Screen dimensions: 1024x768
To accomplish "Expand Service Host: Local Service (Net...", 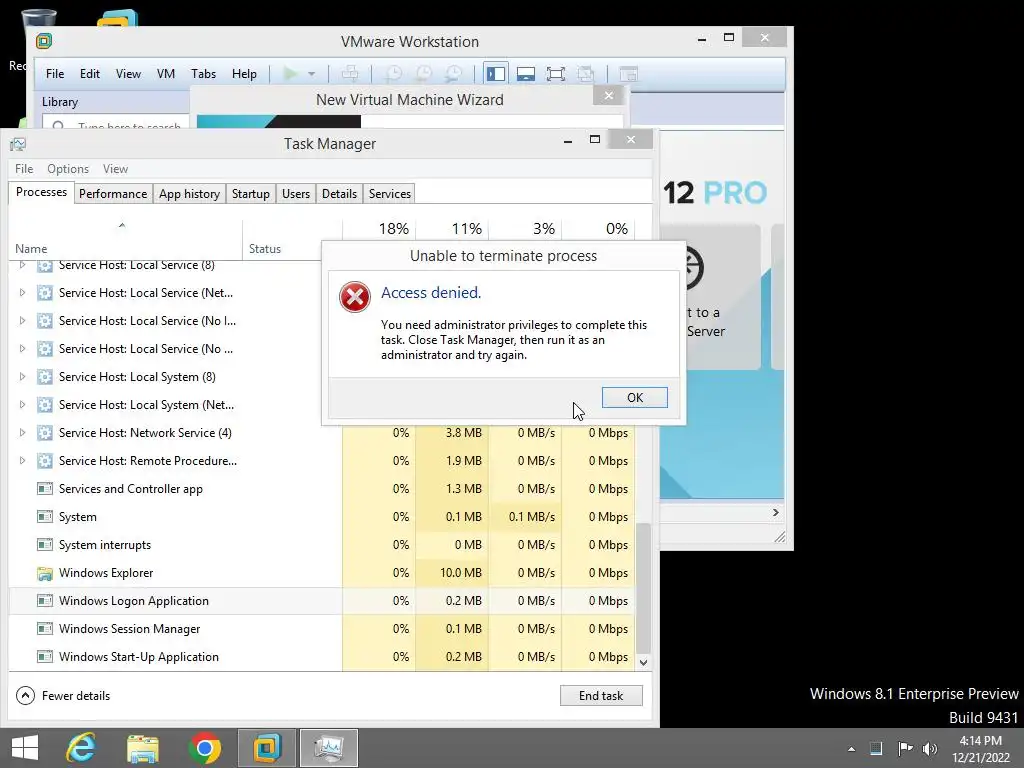I will (22, 293).
